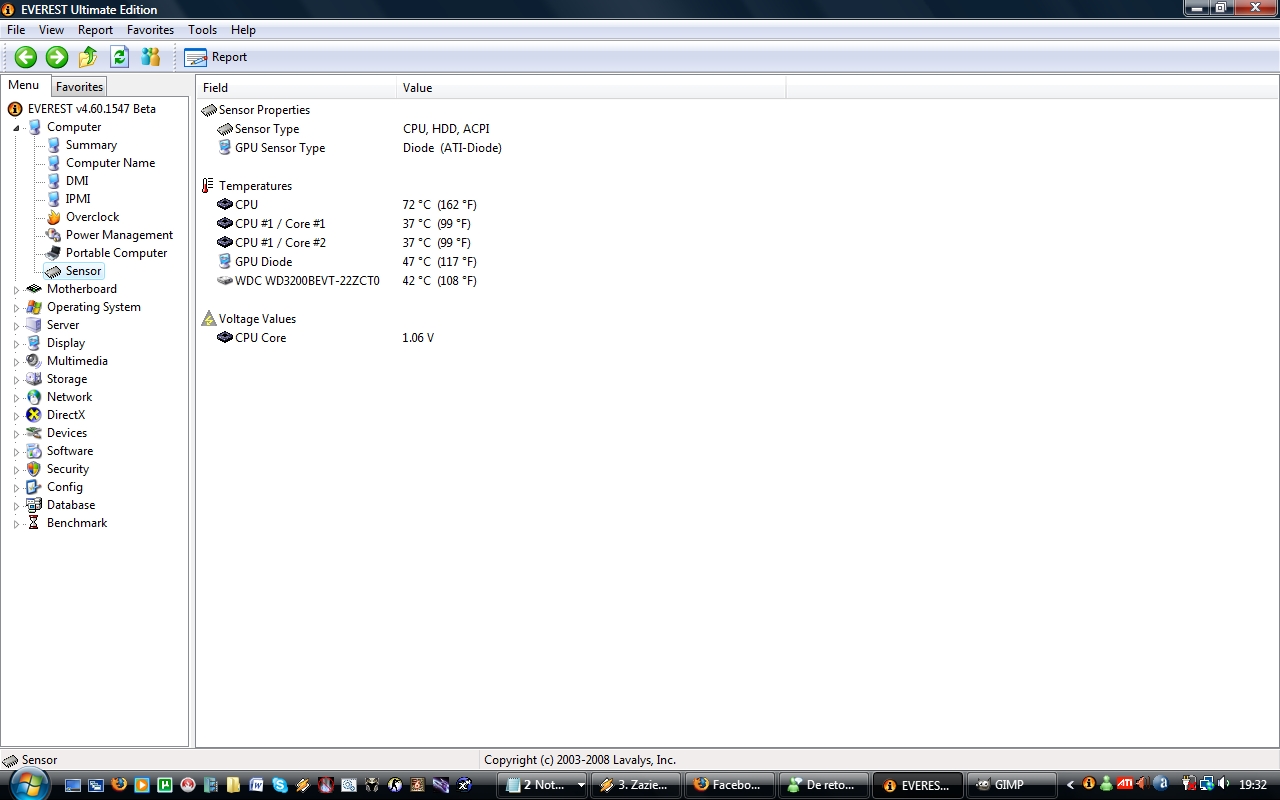Screen dimensions: 1280x800
Task: Select the GPU Diode temperature row
Action: click(346, 262)
